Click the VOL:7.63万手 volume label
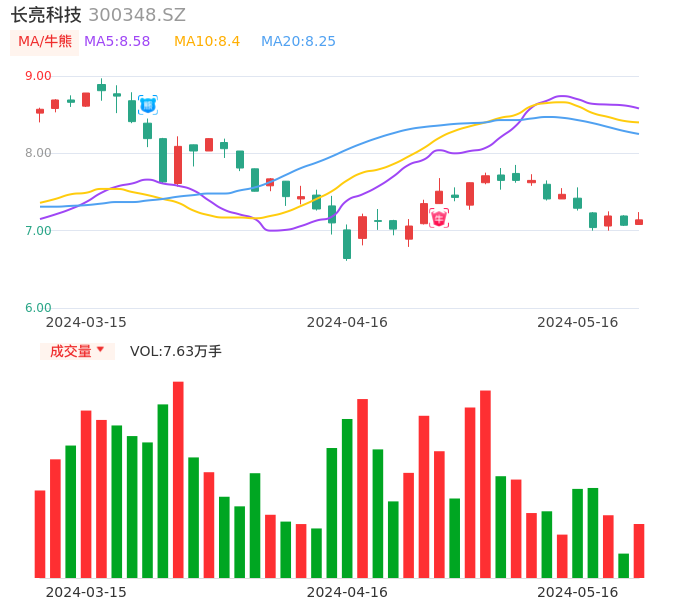The image size is (686, 606). pos(175,351)
